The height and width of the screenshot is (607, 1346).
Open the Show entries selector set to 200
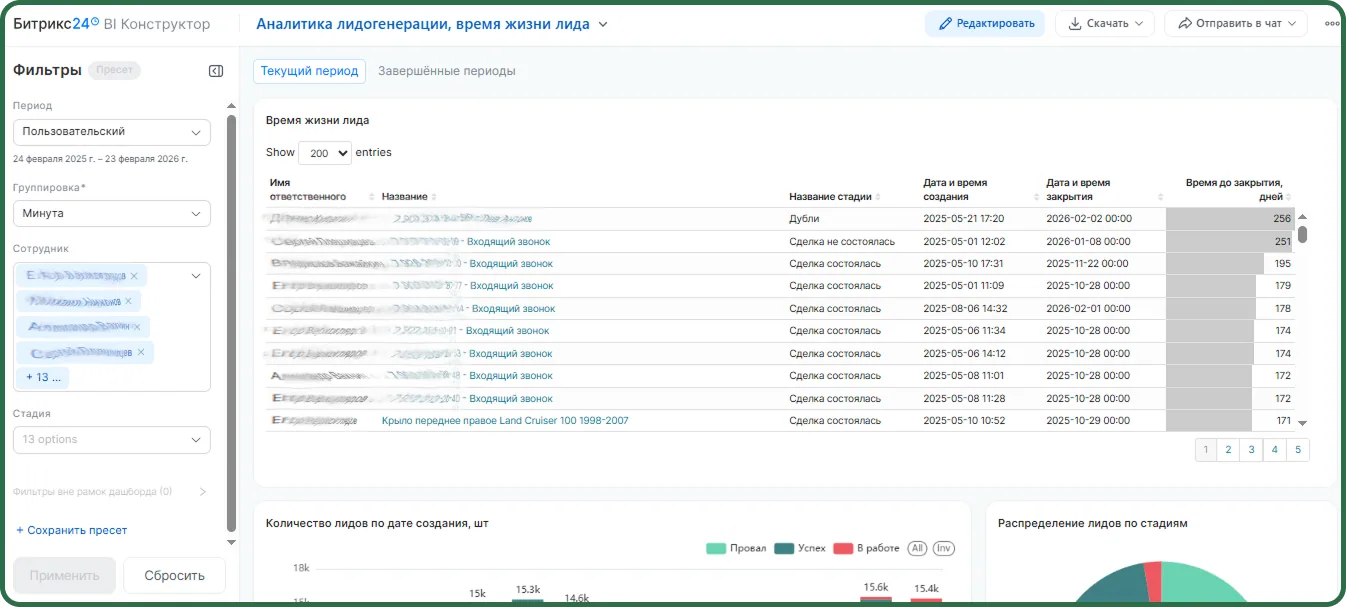coord(325,153)
